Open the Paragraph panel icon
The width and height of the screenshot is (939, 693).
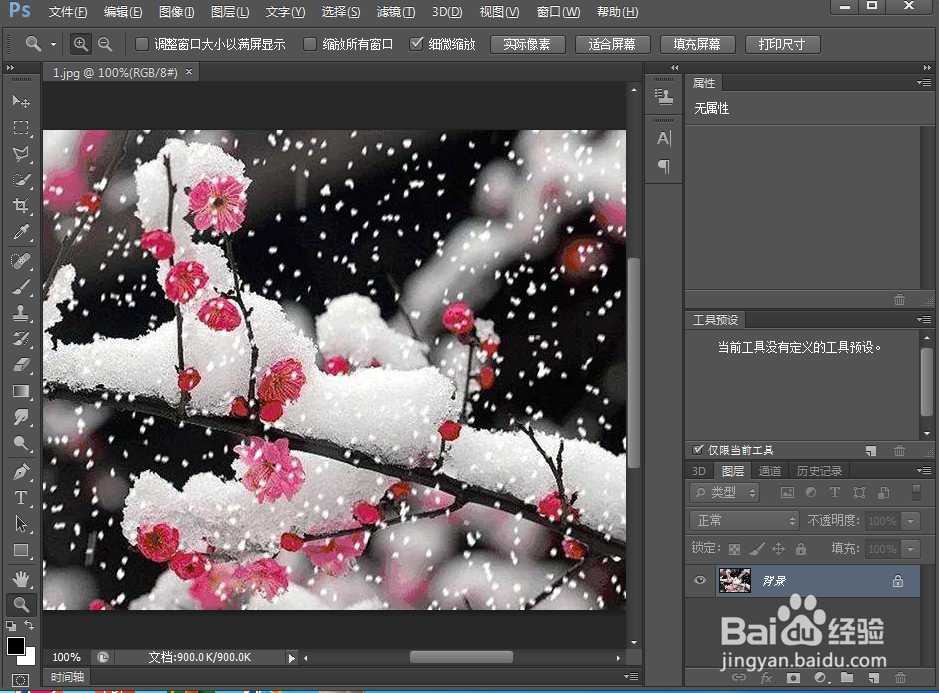tap(664, 166)
